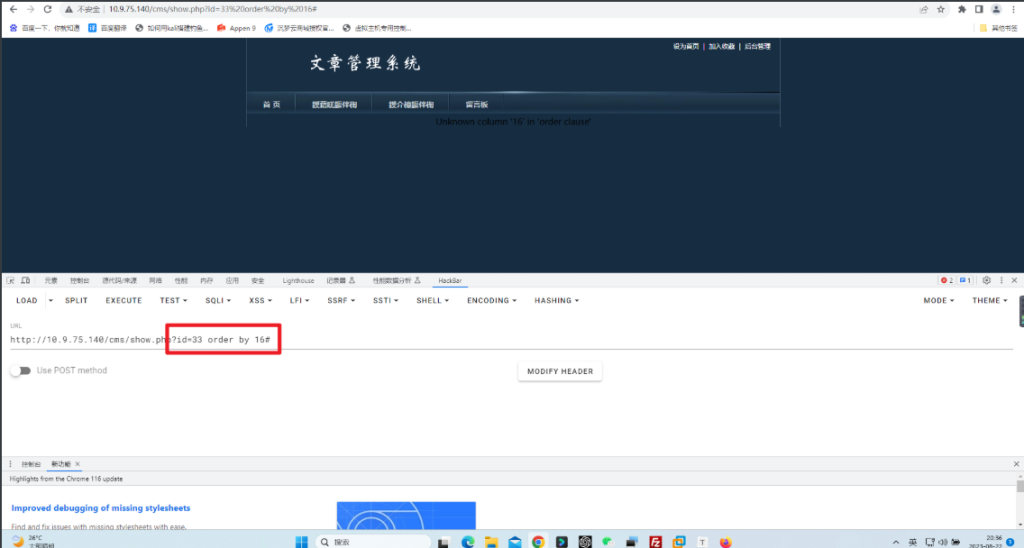Toggle the DevTools device toolbar icon
Viewport: 1024px width, 548px height.
(x=25, y=281)
